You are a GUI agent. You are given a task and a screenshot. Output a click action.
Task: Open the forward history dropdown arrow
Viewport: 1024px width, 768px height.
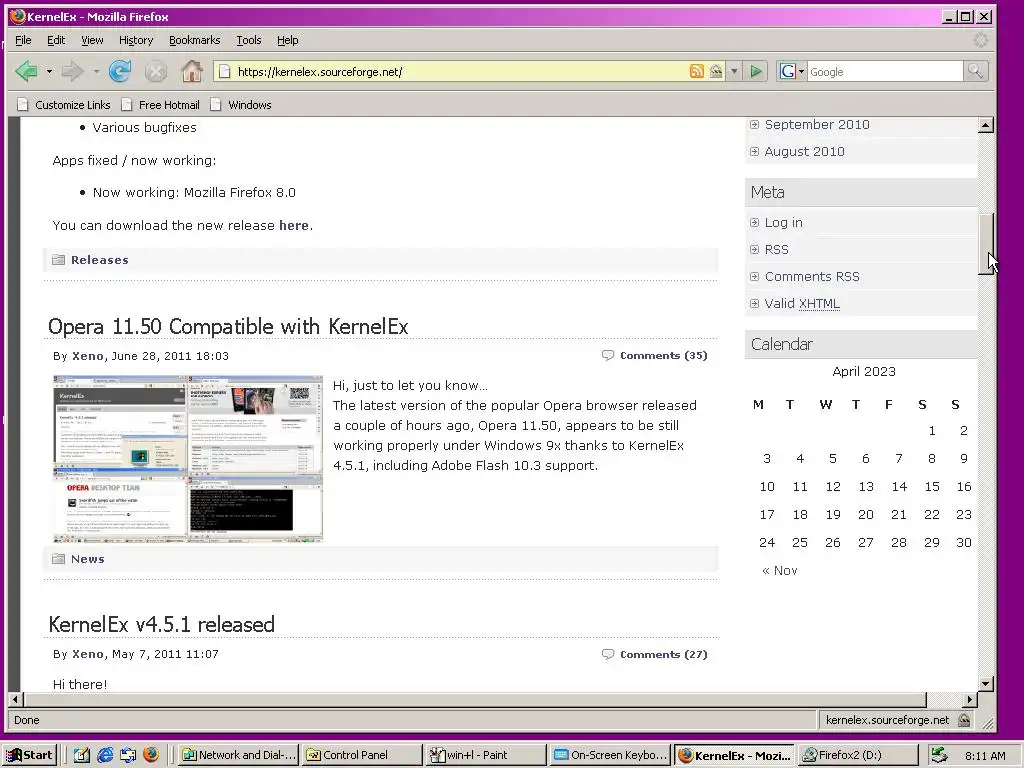[96, 71]
